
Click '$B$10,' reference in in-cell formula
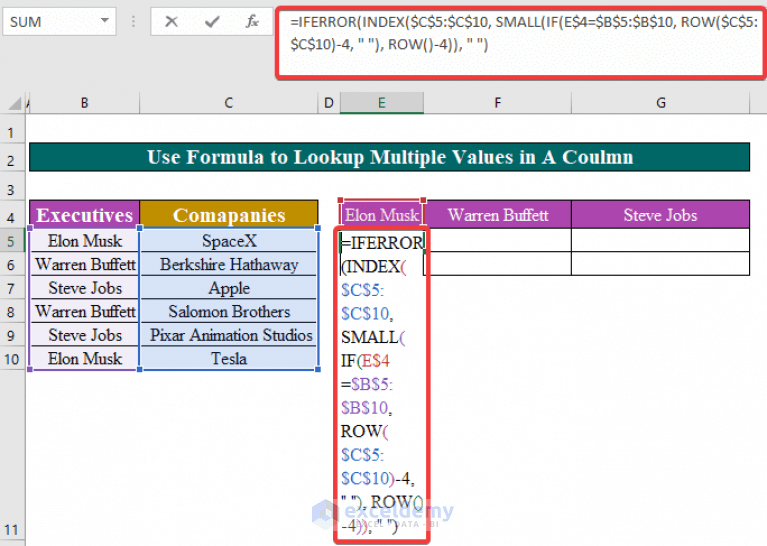366,408
